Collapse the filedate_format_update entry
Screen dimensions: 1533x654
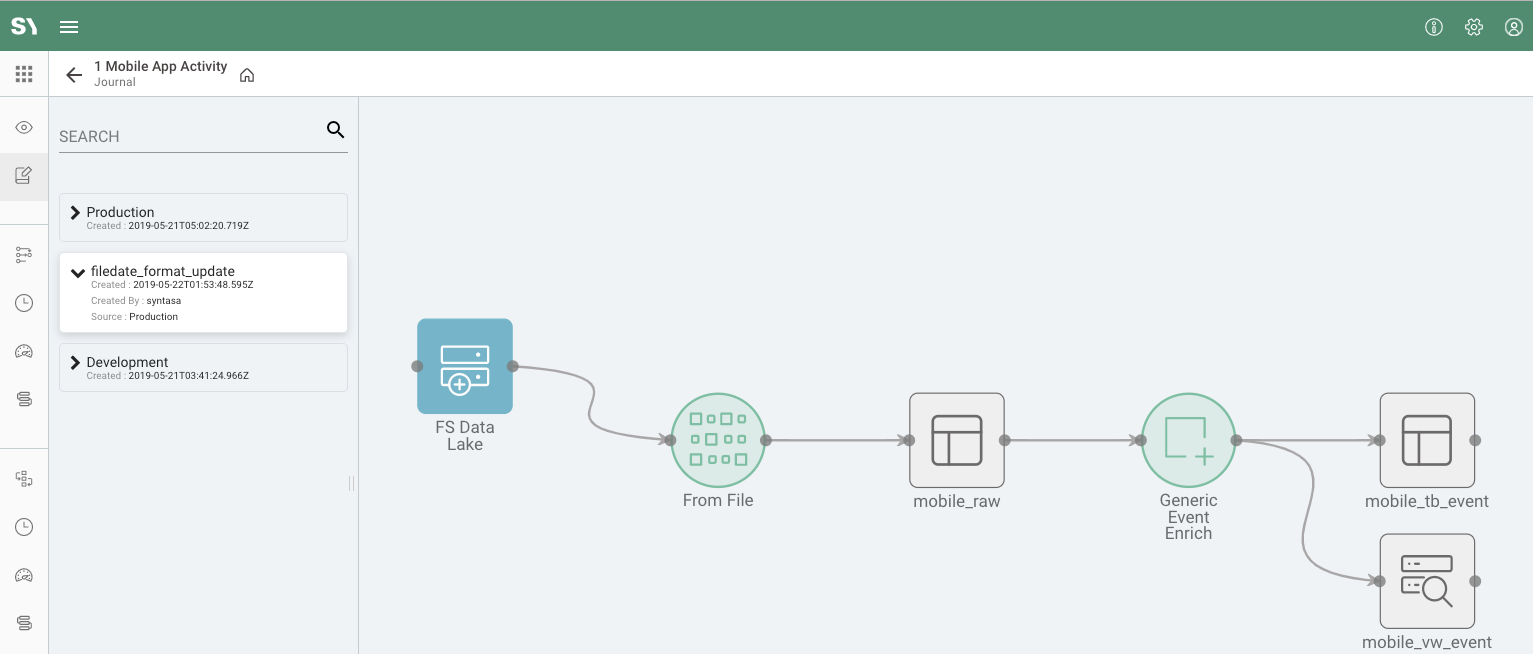click(78, 272)
